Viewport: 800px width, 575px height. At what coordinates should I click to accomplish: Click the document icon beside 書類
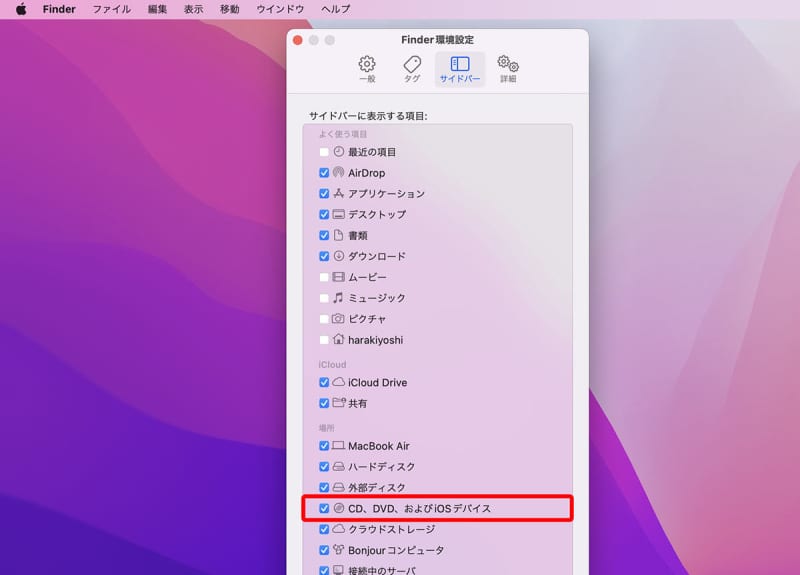338,235
